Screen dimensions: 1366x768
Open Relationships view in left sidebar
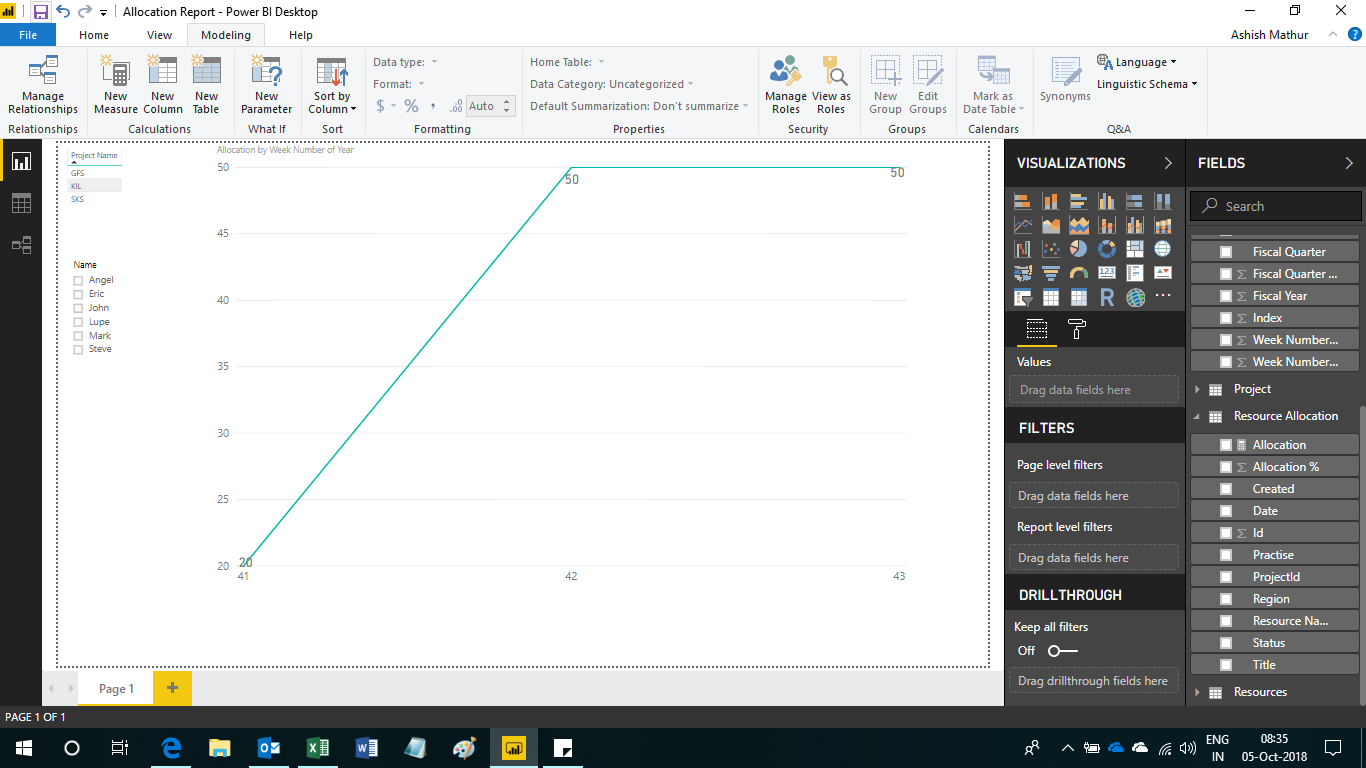[21, 245]
